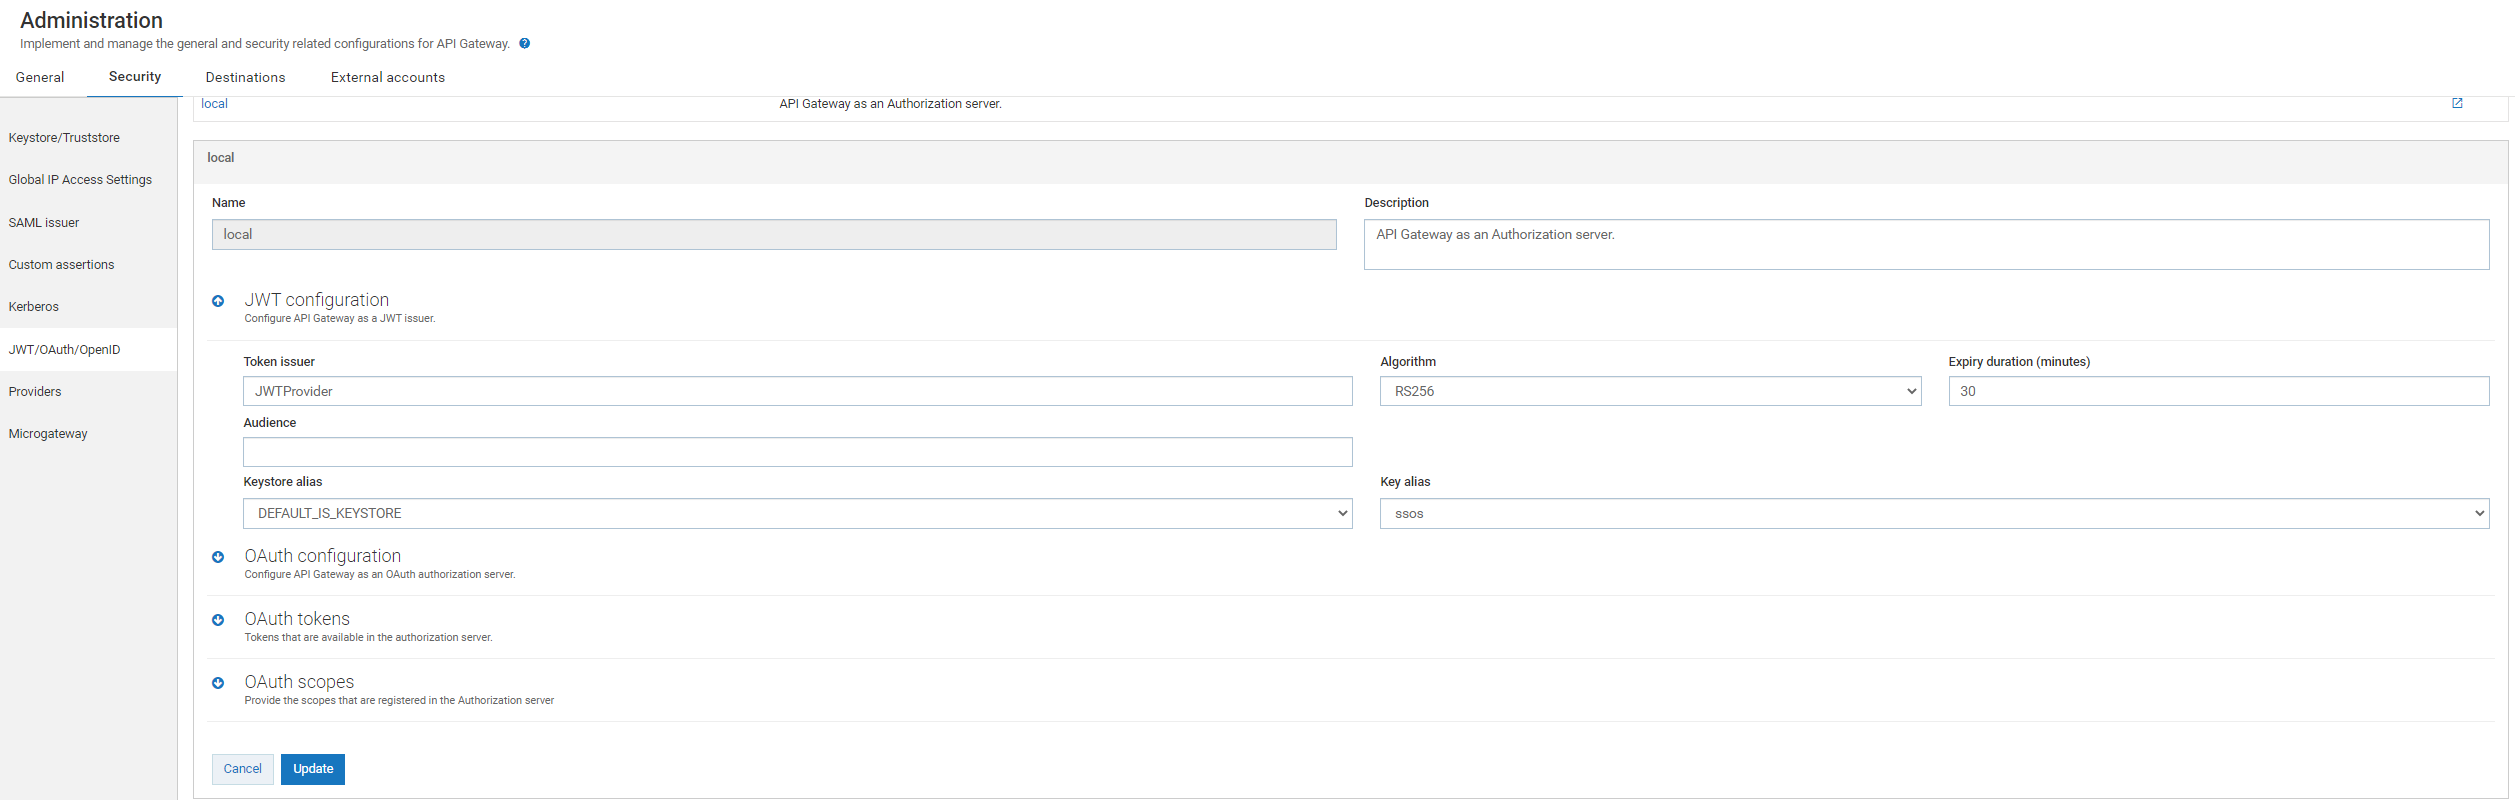Click the Cancel button
This screenshot has width=2515, height=800.
pos(242,769)
